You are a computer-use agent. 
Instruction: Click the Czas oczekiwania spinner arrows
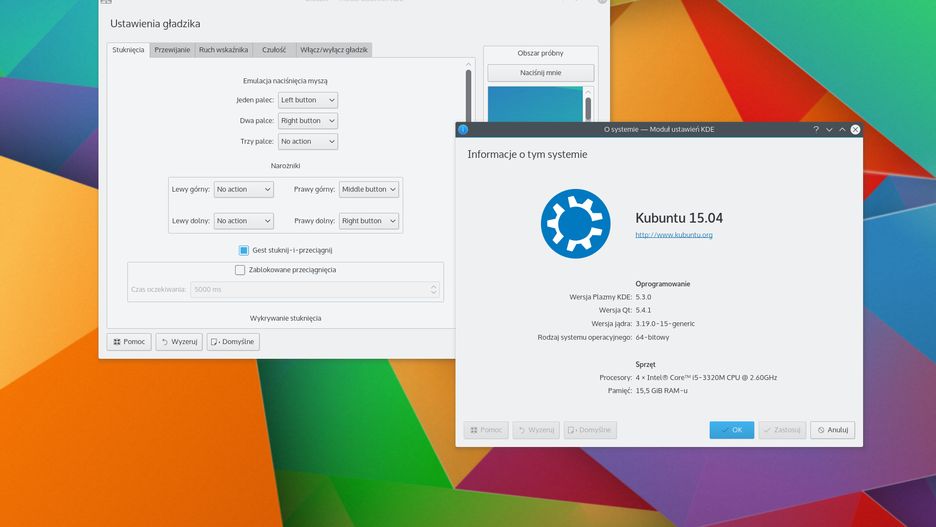pyautogui.click(x=434, y=289)
